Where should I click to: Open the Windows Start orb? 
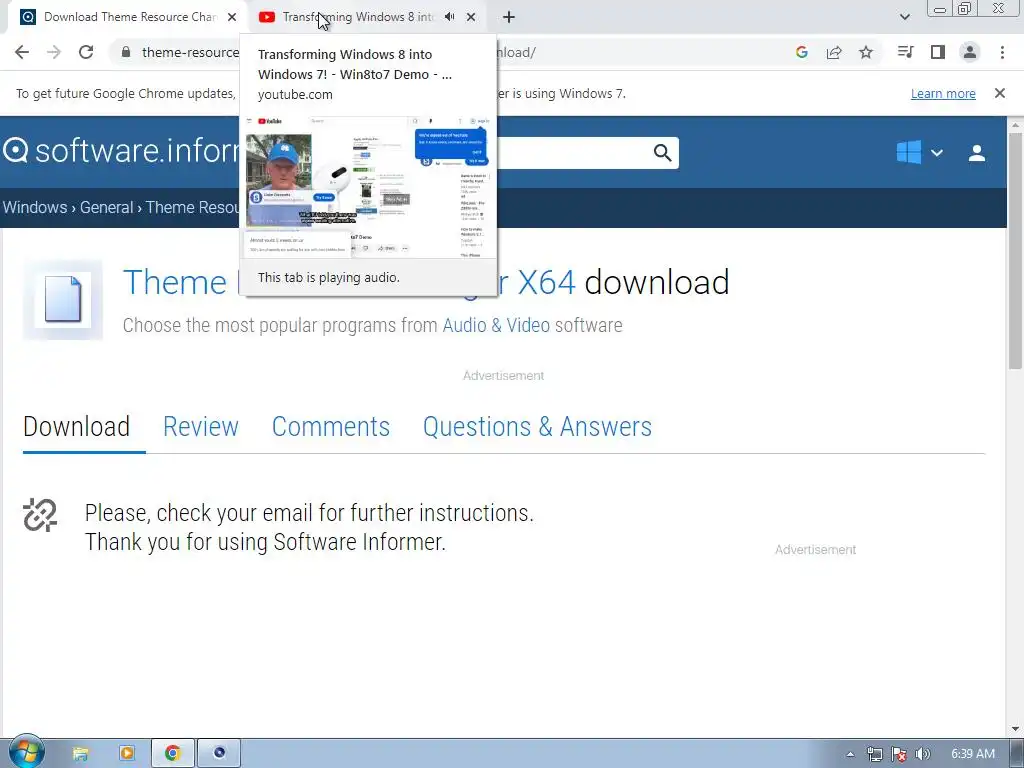26,752
